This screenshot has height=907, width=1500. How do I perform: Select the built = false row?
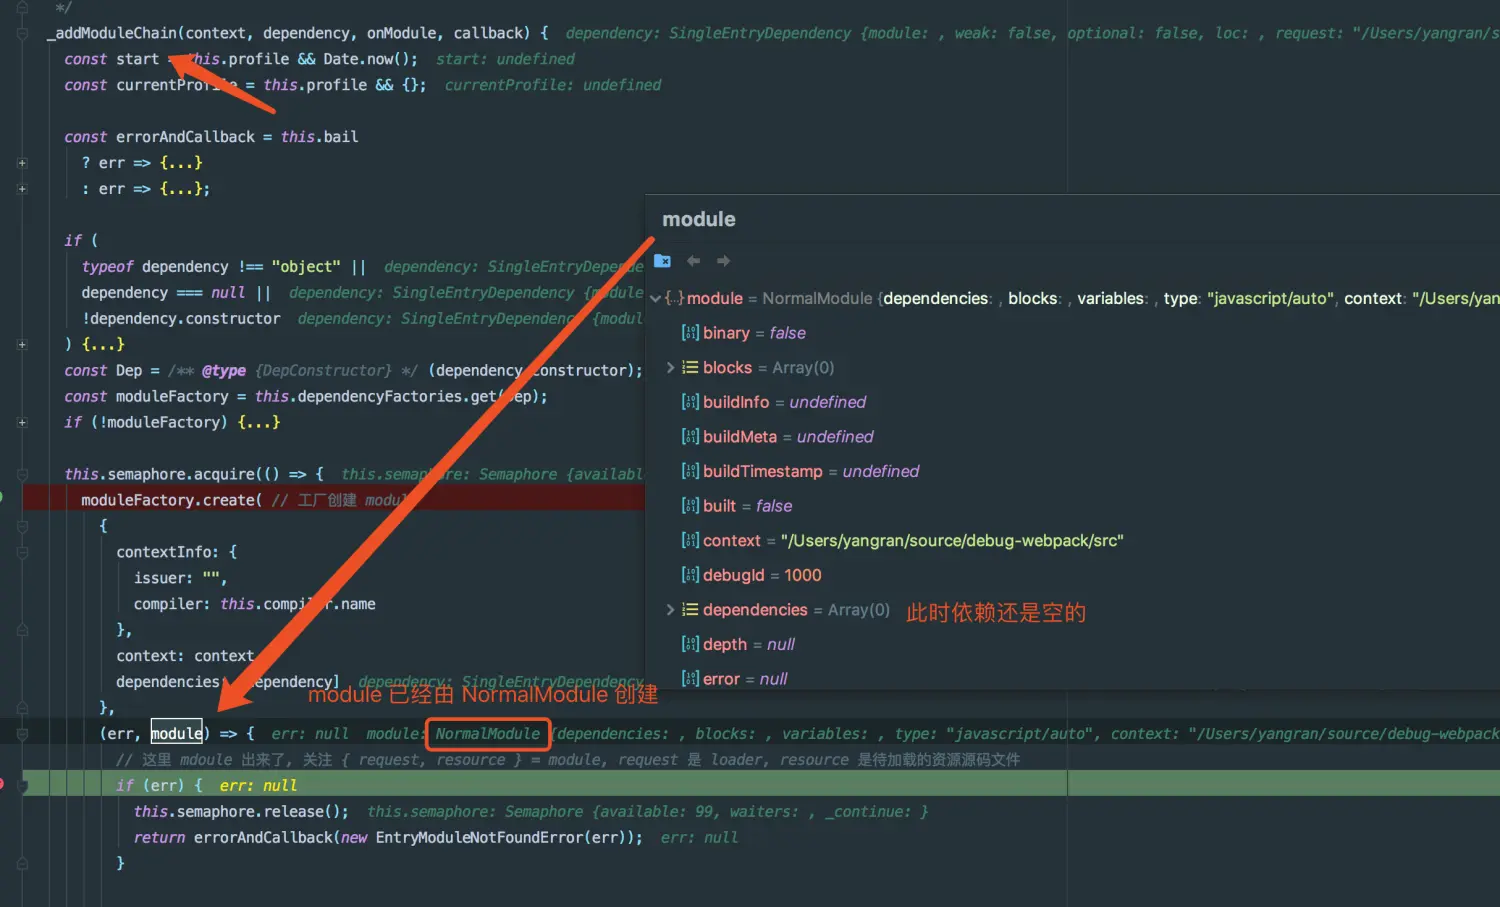[x=1073, y=506]
